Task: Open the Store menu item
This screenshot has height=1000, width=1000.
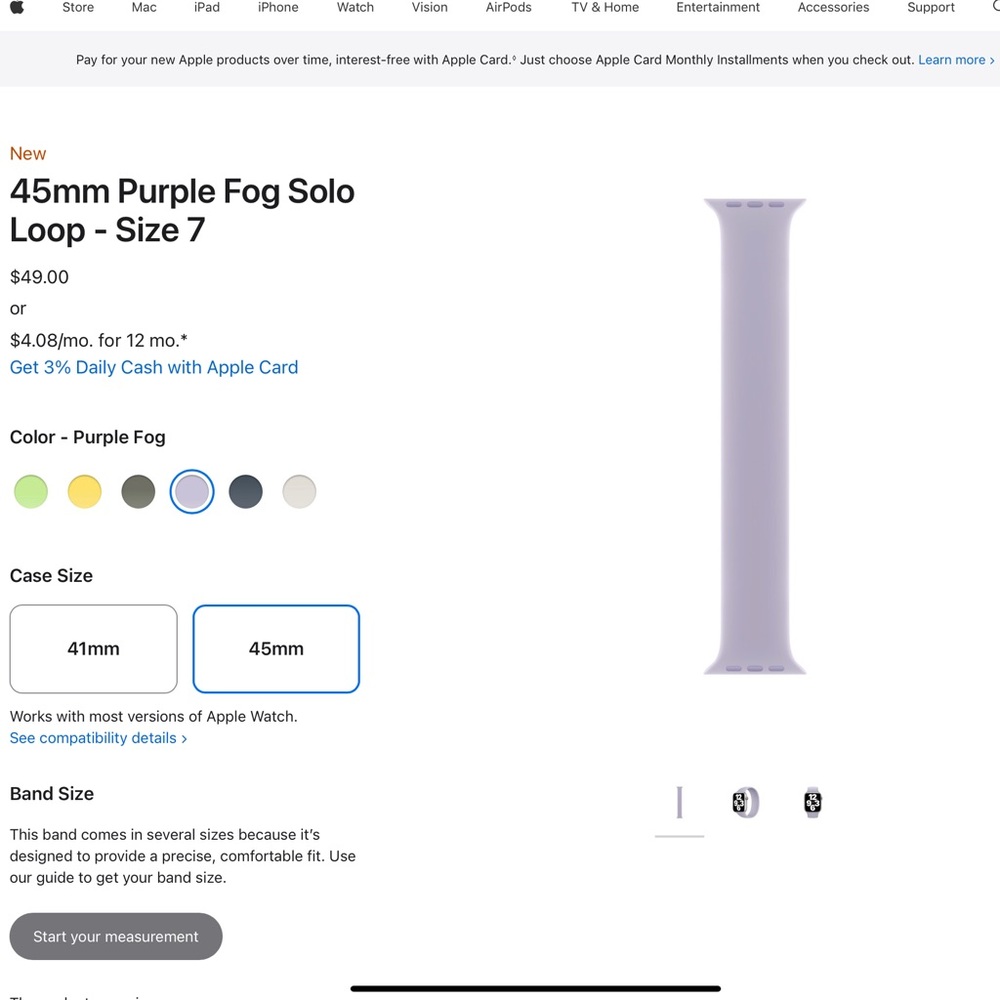Action: click(77, 7)
